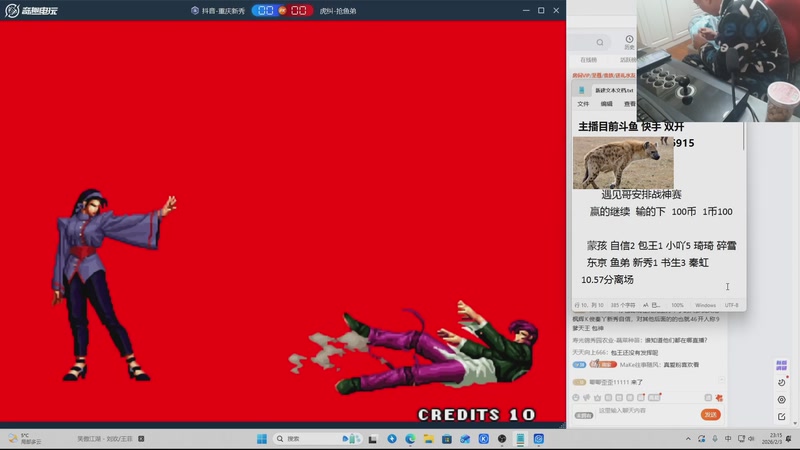Click the 行 10, 列 10 status entry
This screenshot has height=450, width=800.
(589, 305)
